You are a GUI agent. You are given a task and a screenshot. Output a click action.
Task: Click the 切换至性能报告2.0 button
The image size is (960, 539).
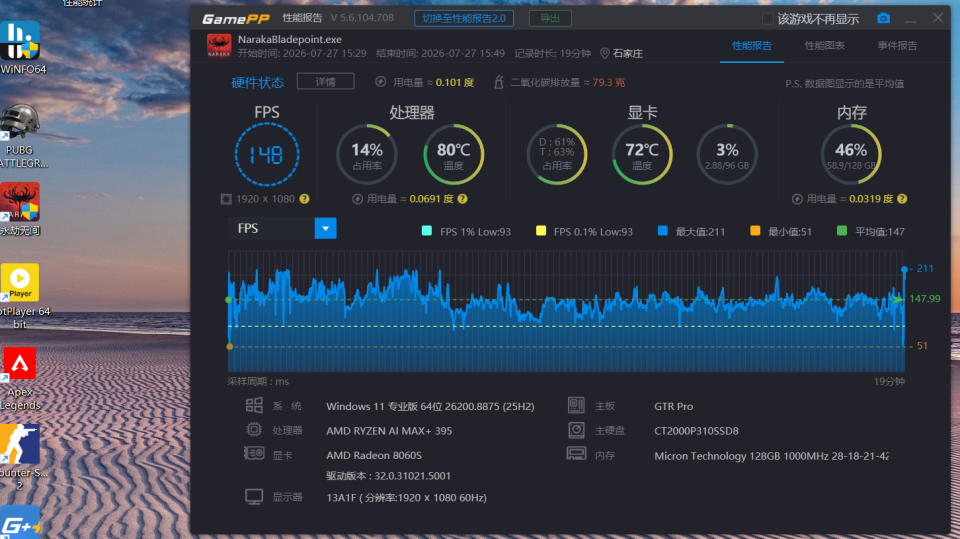pos(464,18)
